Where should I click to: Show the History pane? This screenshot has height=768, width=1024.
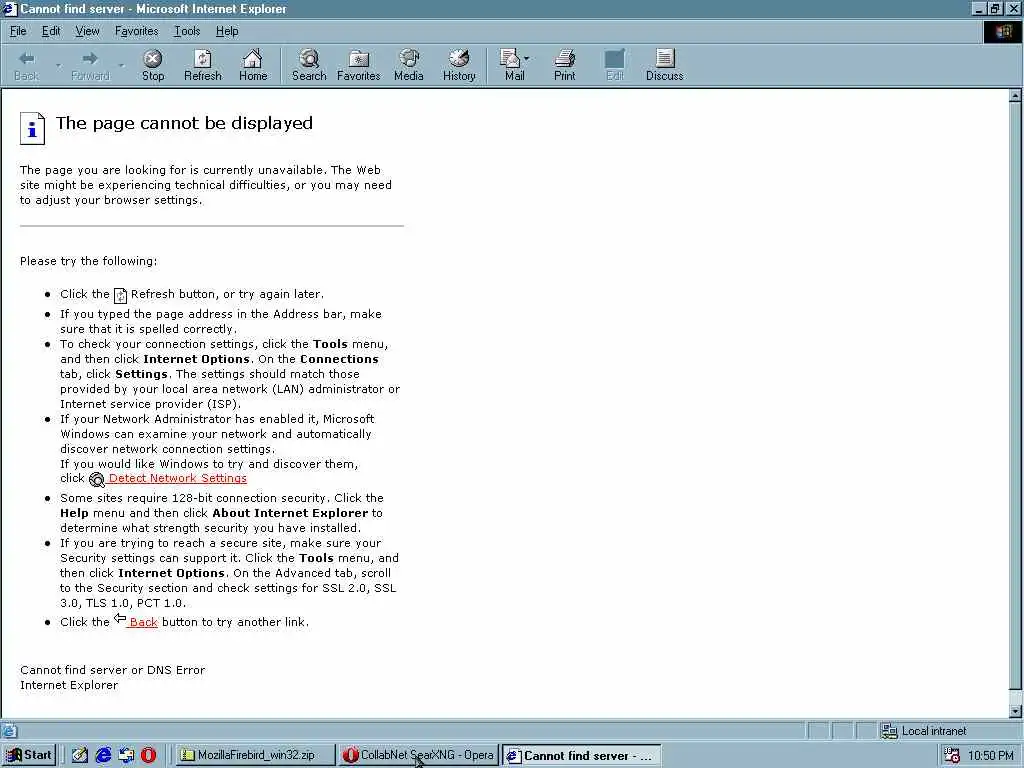click(x=459, y=65)
